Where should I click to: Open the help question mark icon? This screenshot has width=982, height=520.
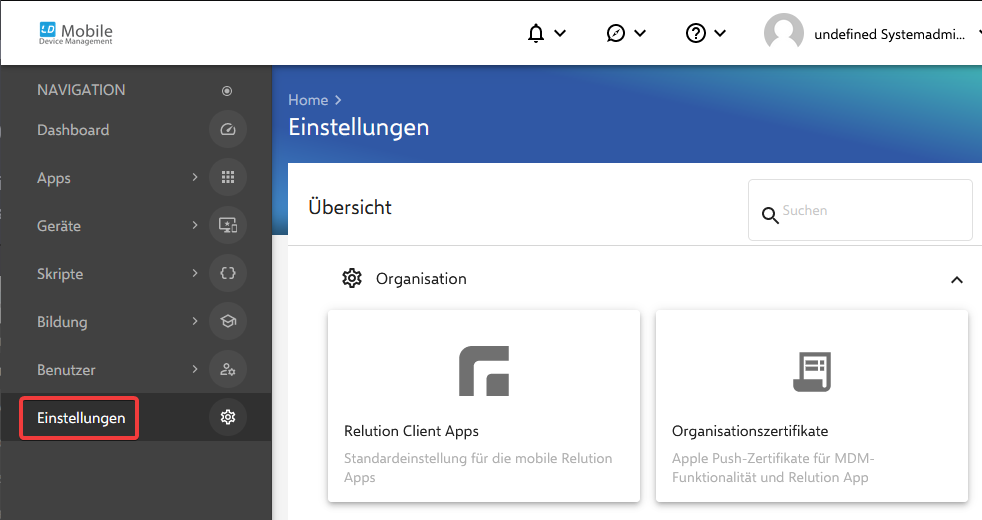click(696, 33)
